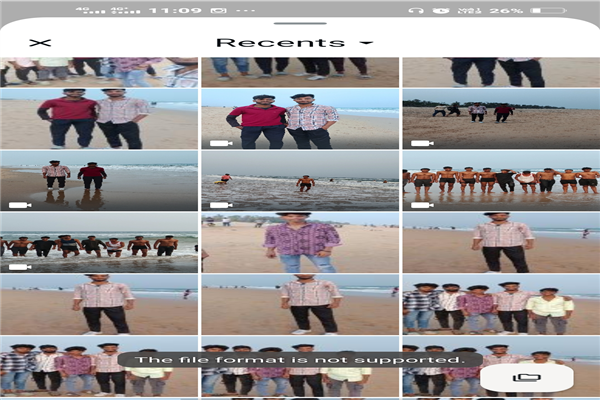Viewport: 600px width, 400px height.
Task: Select the non-video photo of two men
Action: (x=98, y=119)
